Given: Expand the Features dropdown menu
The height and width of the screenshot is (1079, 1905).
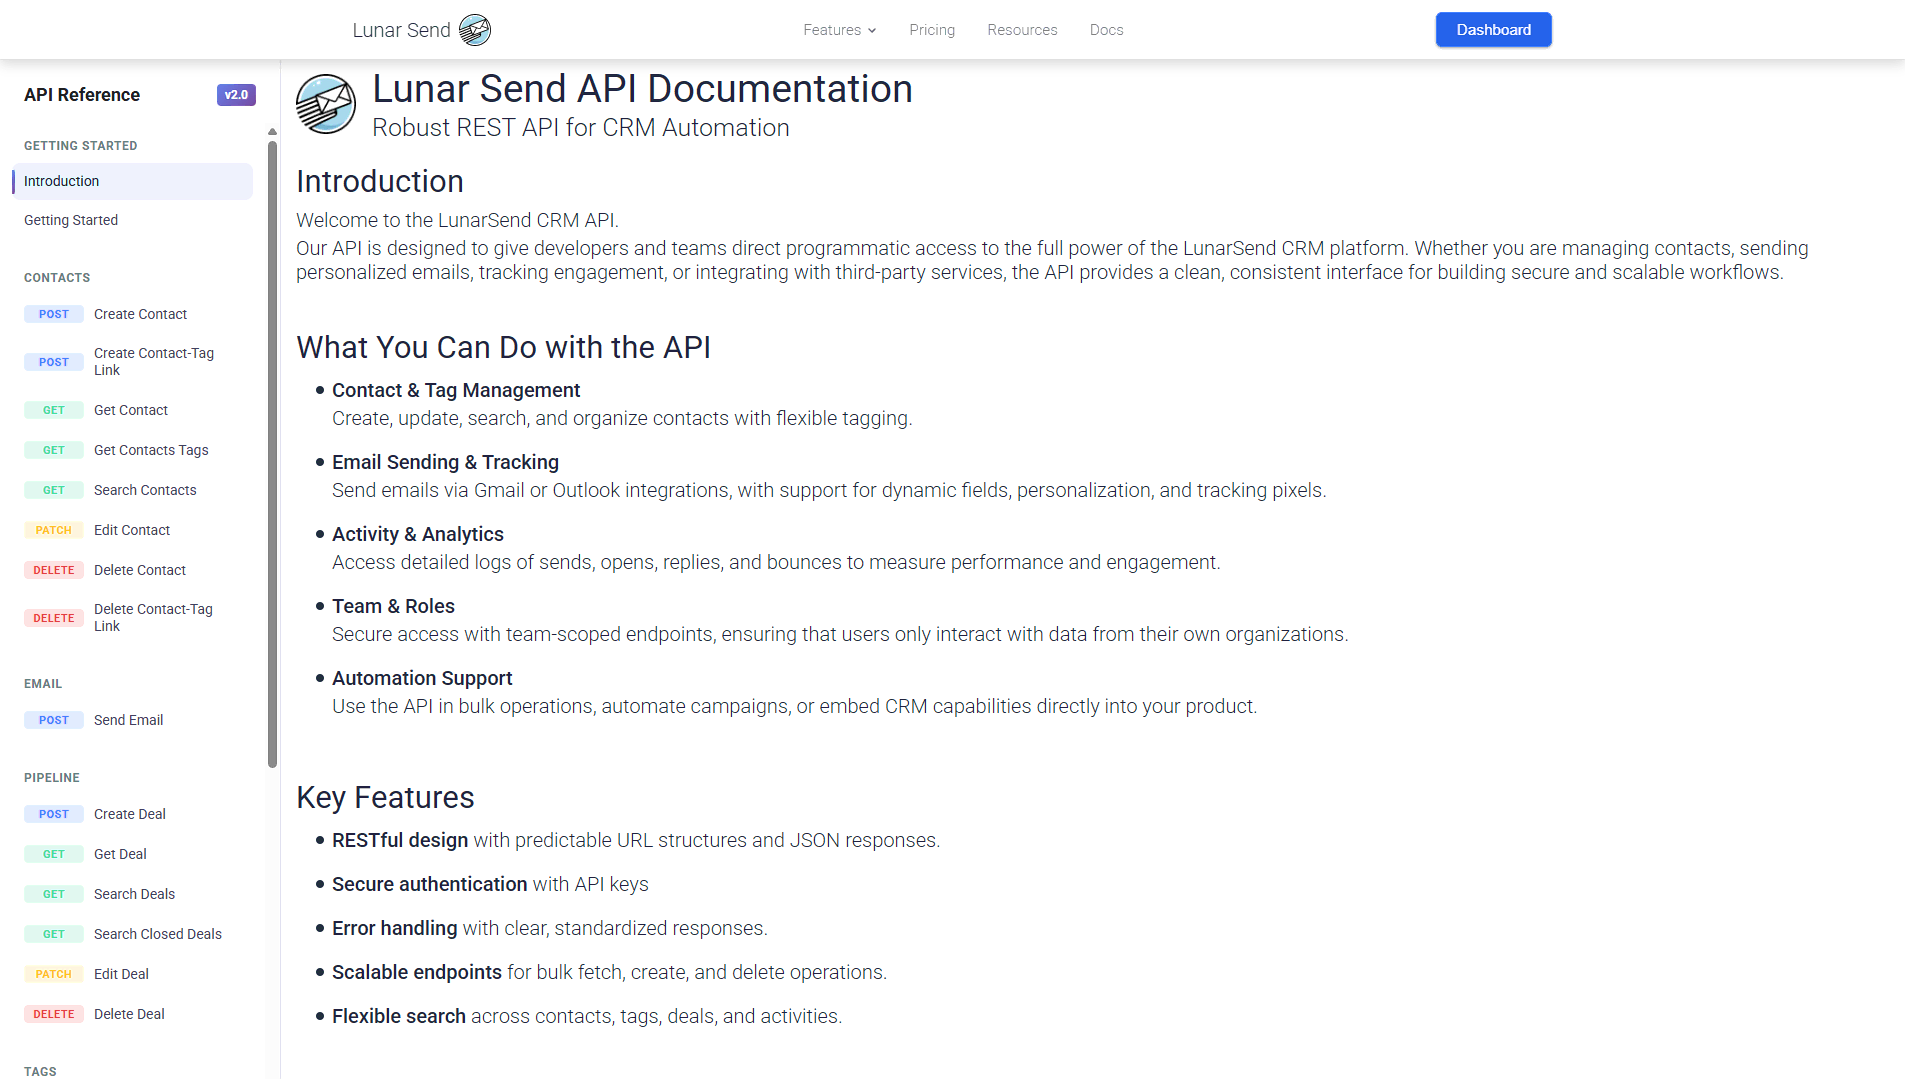Looking at the screenshot, I should pos(839,30).
